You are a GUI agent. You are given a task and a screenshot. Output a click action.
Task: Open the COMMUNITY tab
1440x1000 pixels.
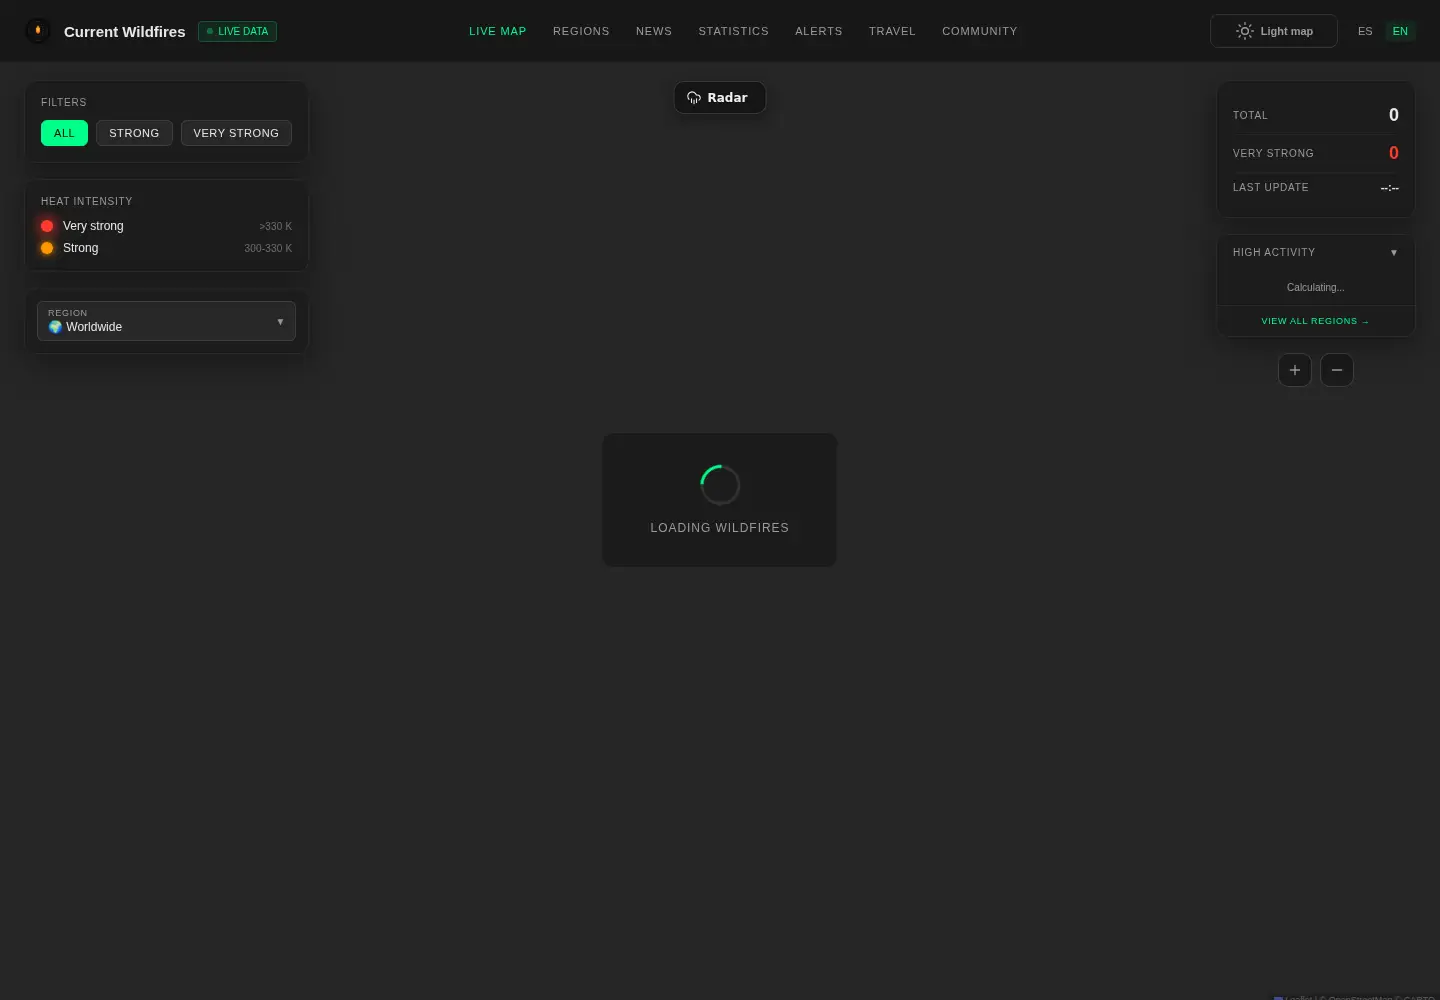[980, 31]
